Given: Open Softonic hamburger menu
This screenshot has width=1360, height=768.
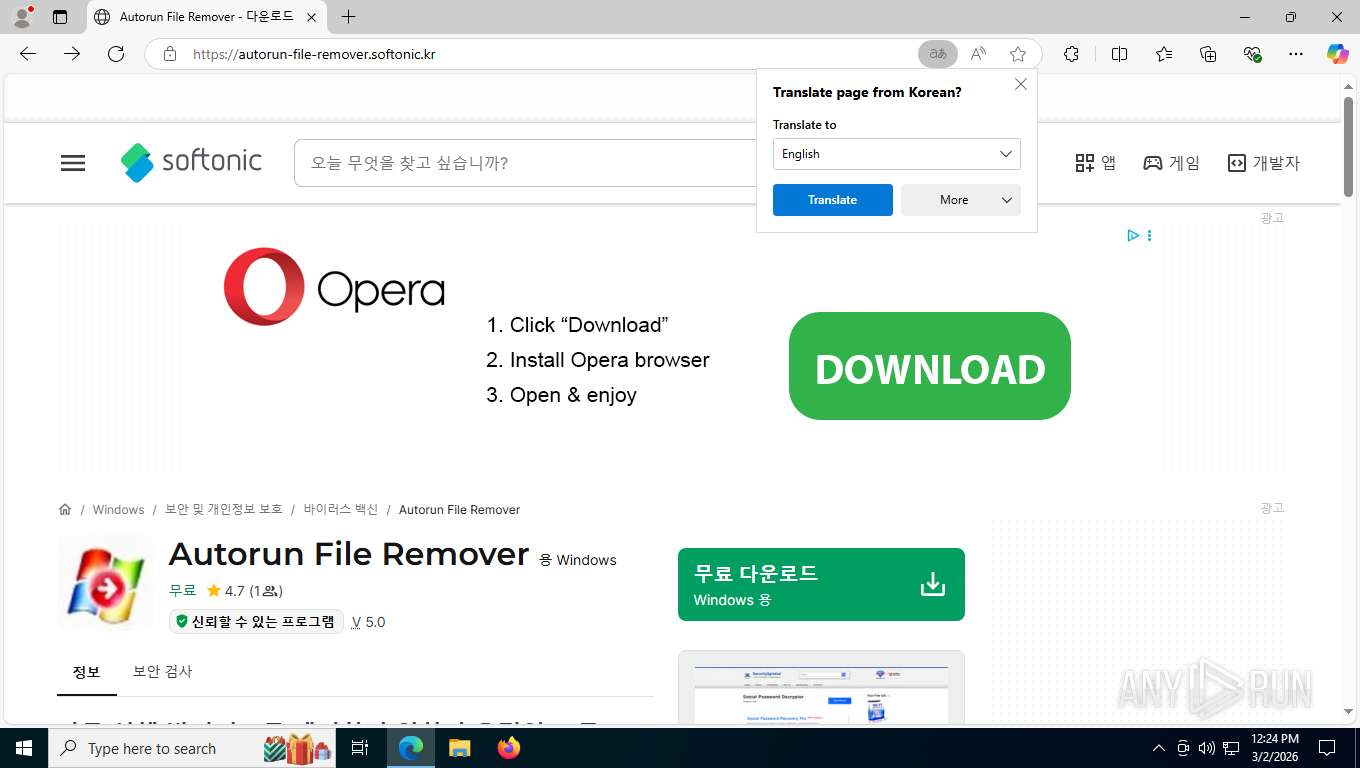Looking at the screenshot, I should [x=73, y=163].
